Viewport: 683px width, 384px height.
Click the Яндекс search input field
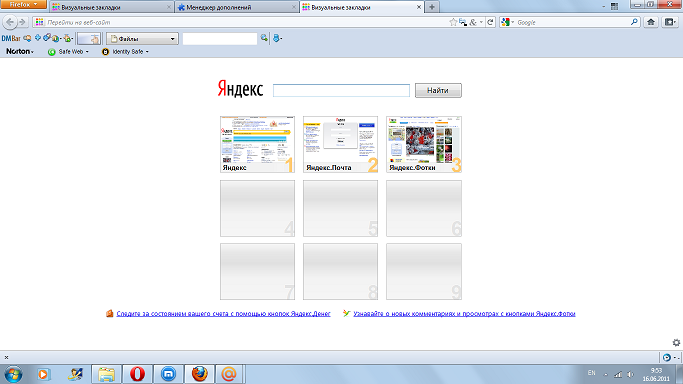[341, 91]
